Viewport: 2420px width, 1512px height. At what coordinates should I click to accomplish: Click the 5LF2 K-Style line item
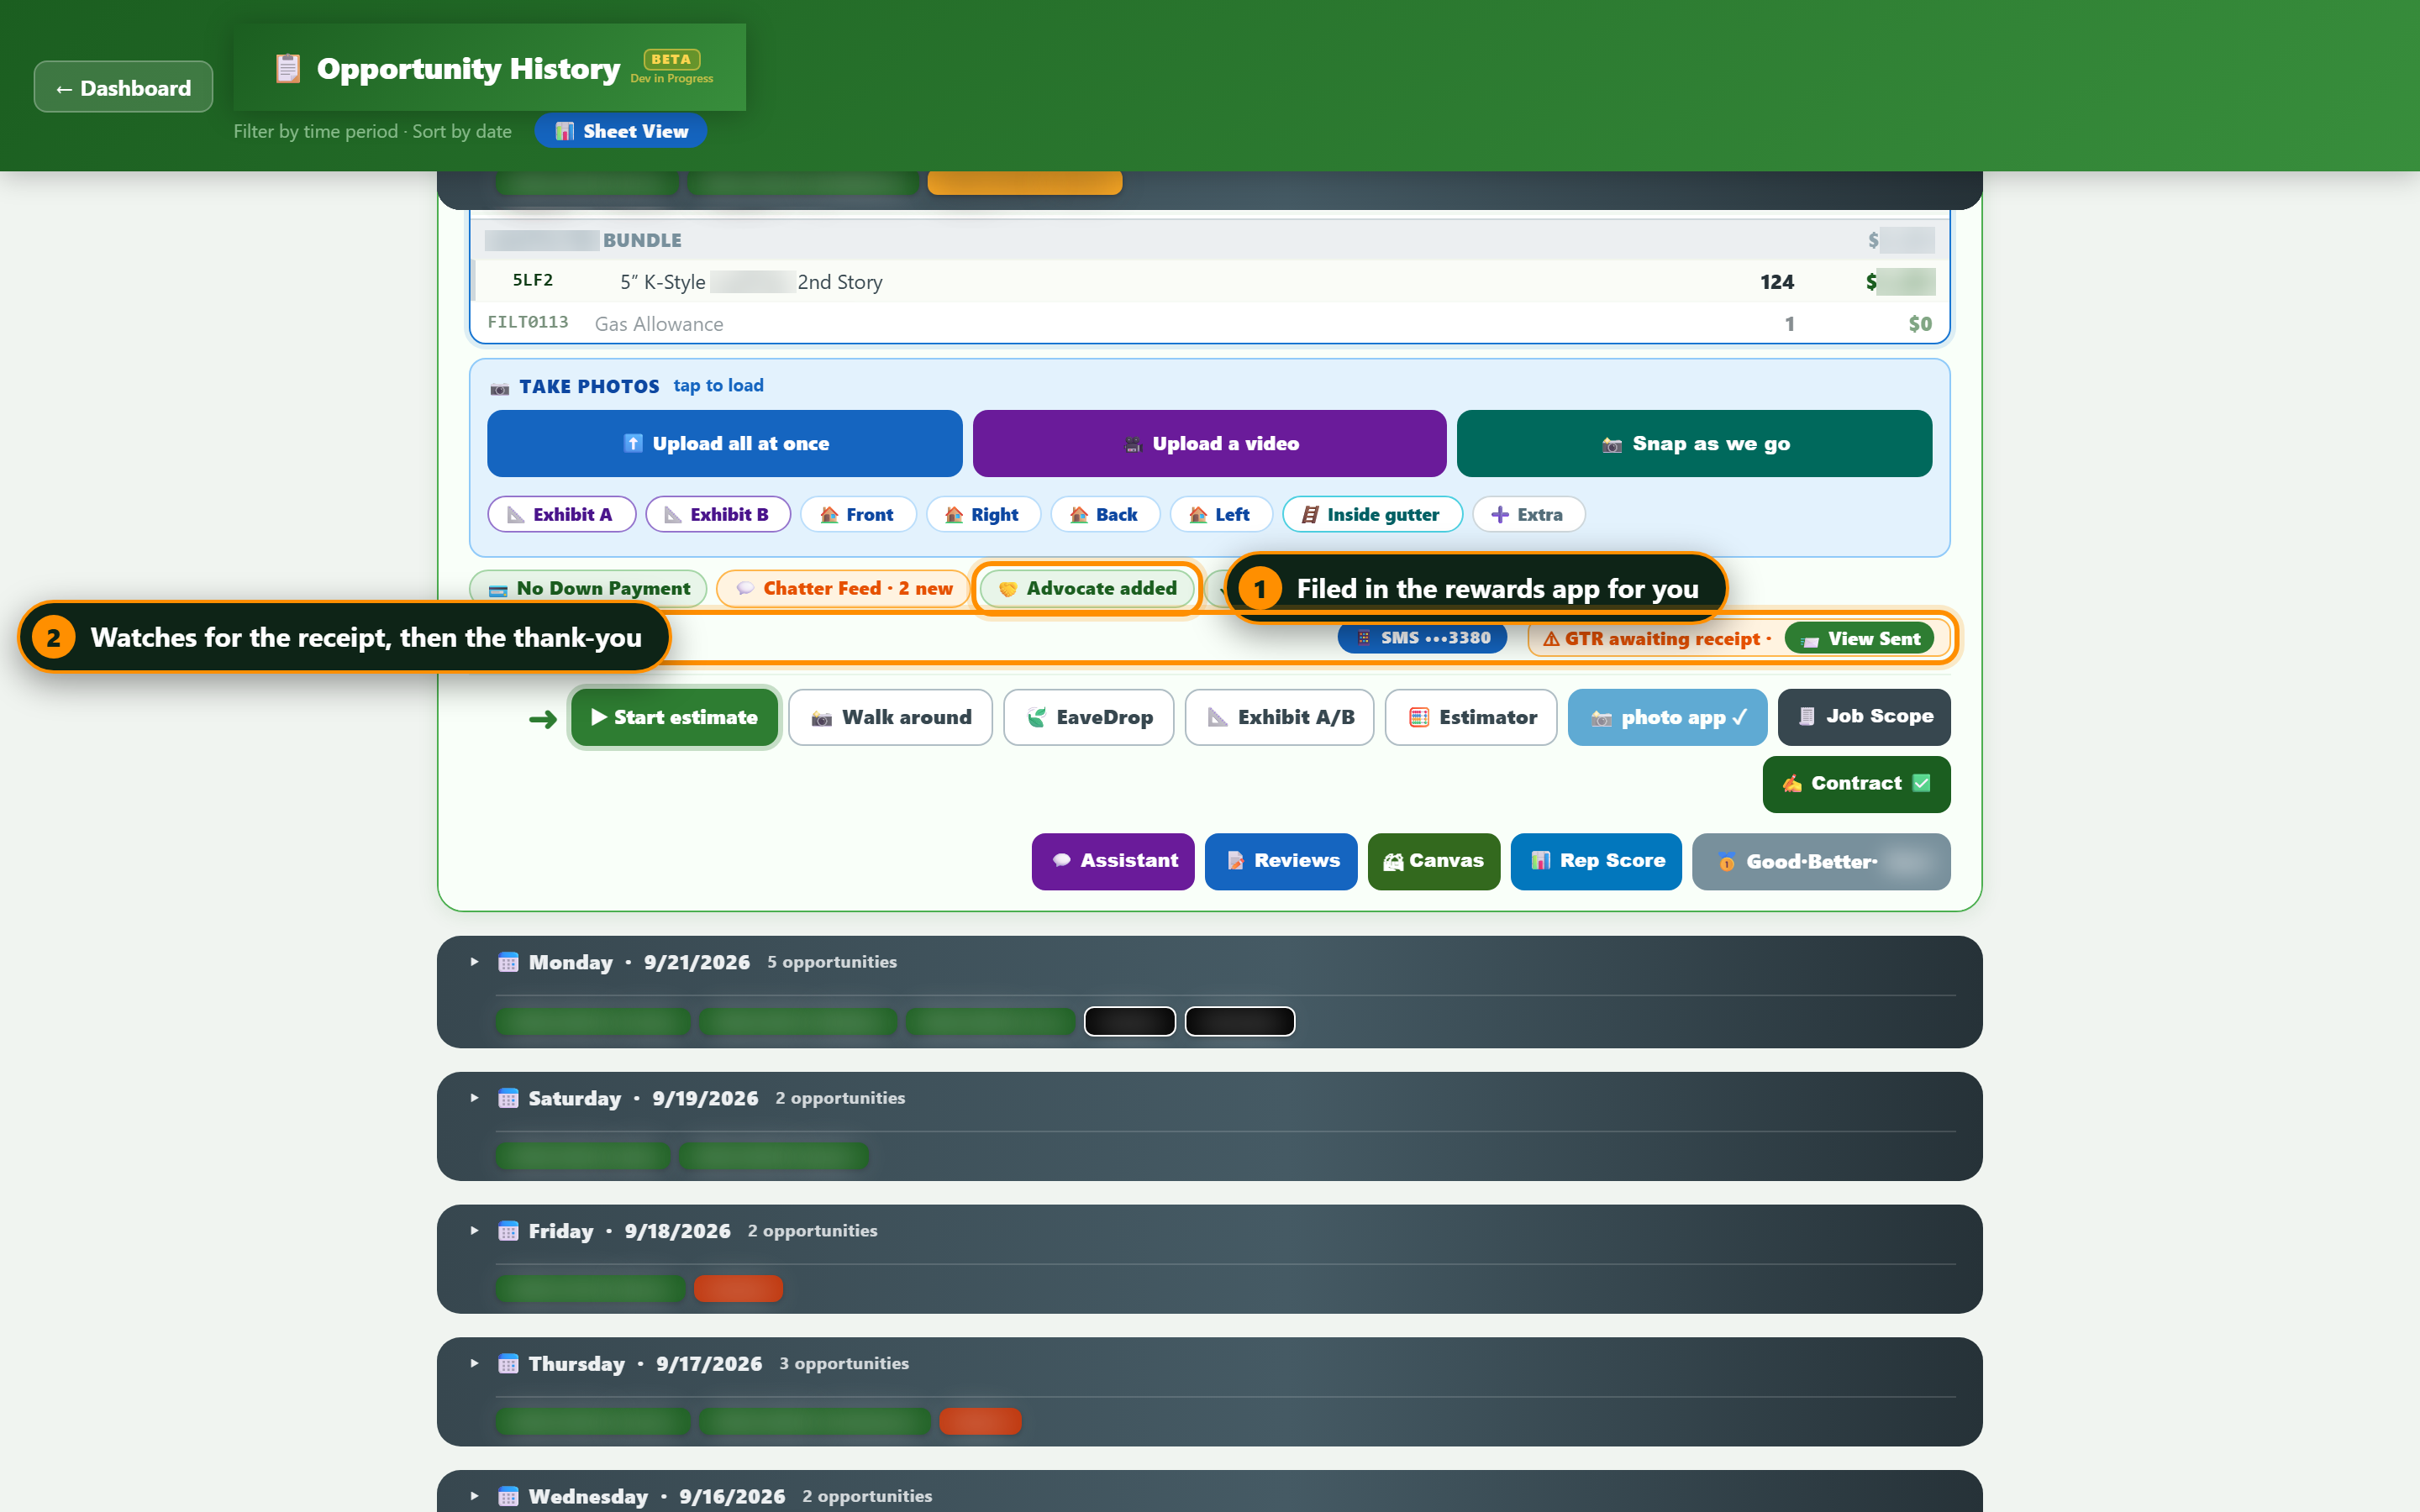click(x=1209, y=281)
